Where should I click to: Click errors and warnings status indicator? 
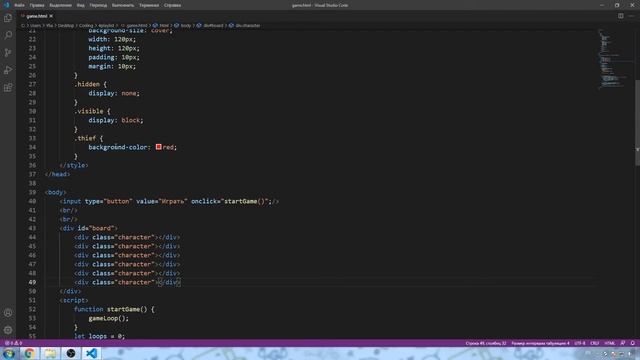point(13,343)
